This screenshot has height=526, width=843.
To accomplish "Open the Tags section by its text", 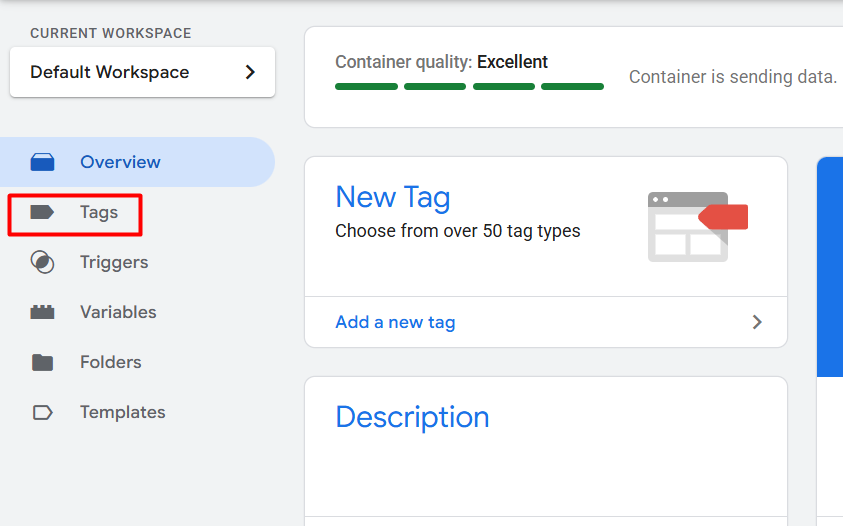I will point(99,212).
